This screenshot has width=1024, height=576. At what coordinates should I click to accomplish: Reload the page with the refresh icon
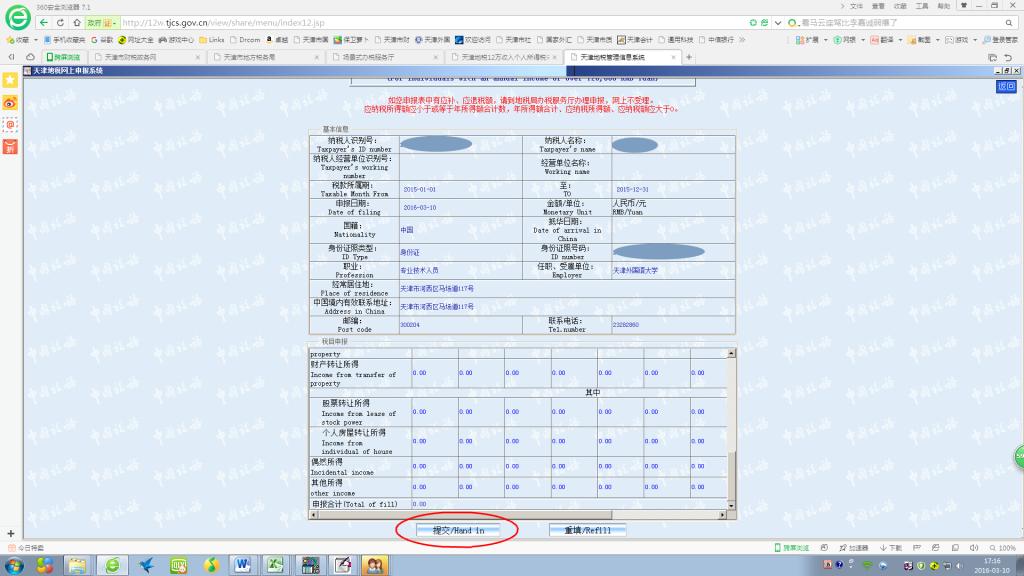tap(60, 22)
